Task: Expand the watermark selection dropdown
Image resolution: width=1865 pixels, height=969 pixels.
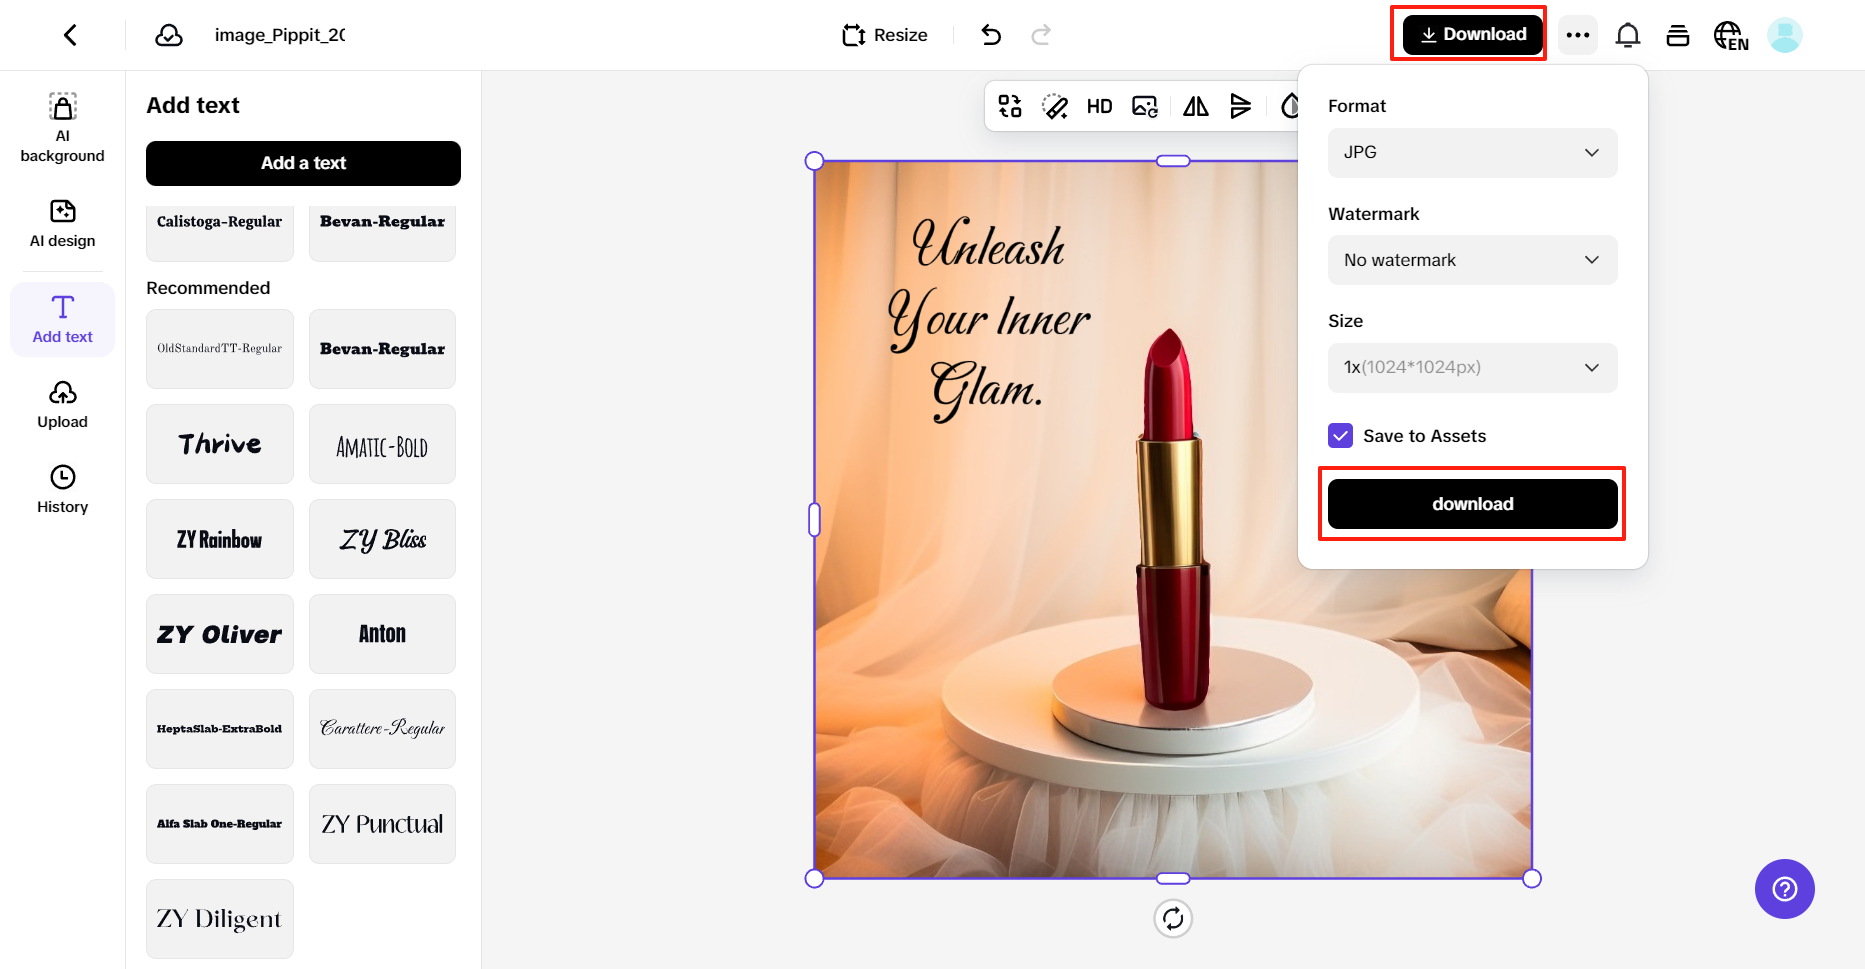Action: pos(1471,260)
